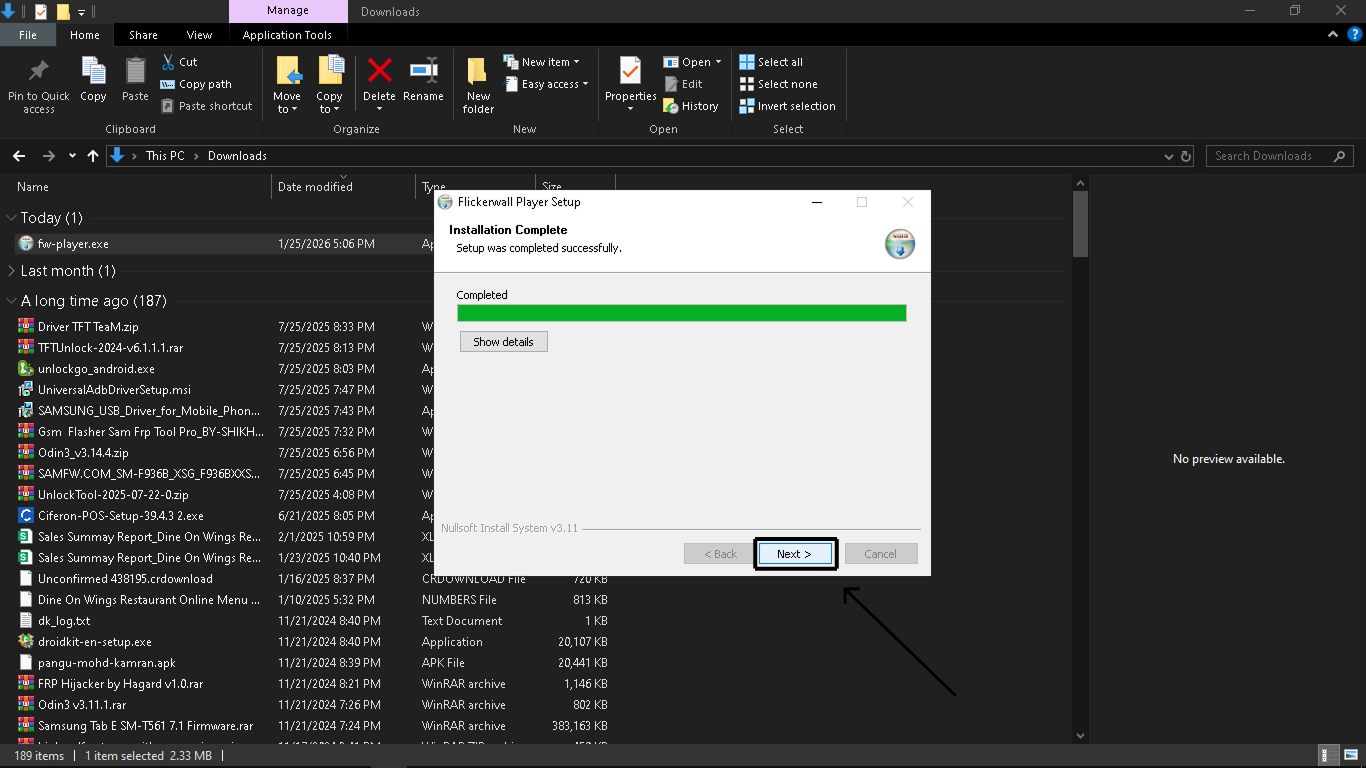Click the droidkit-en-setup.exe file icon
The width and height of the screenshot is (1366, 768).
tap(26, 642)
